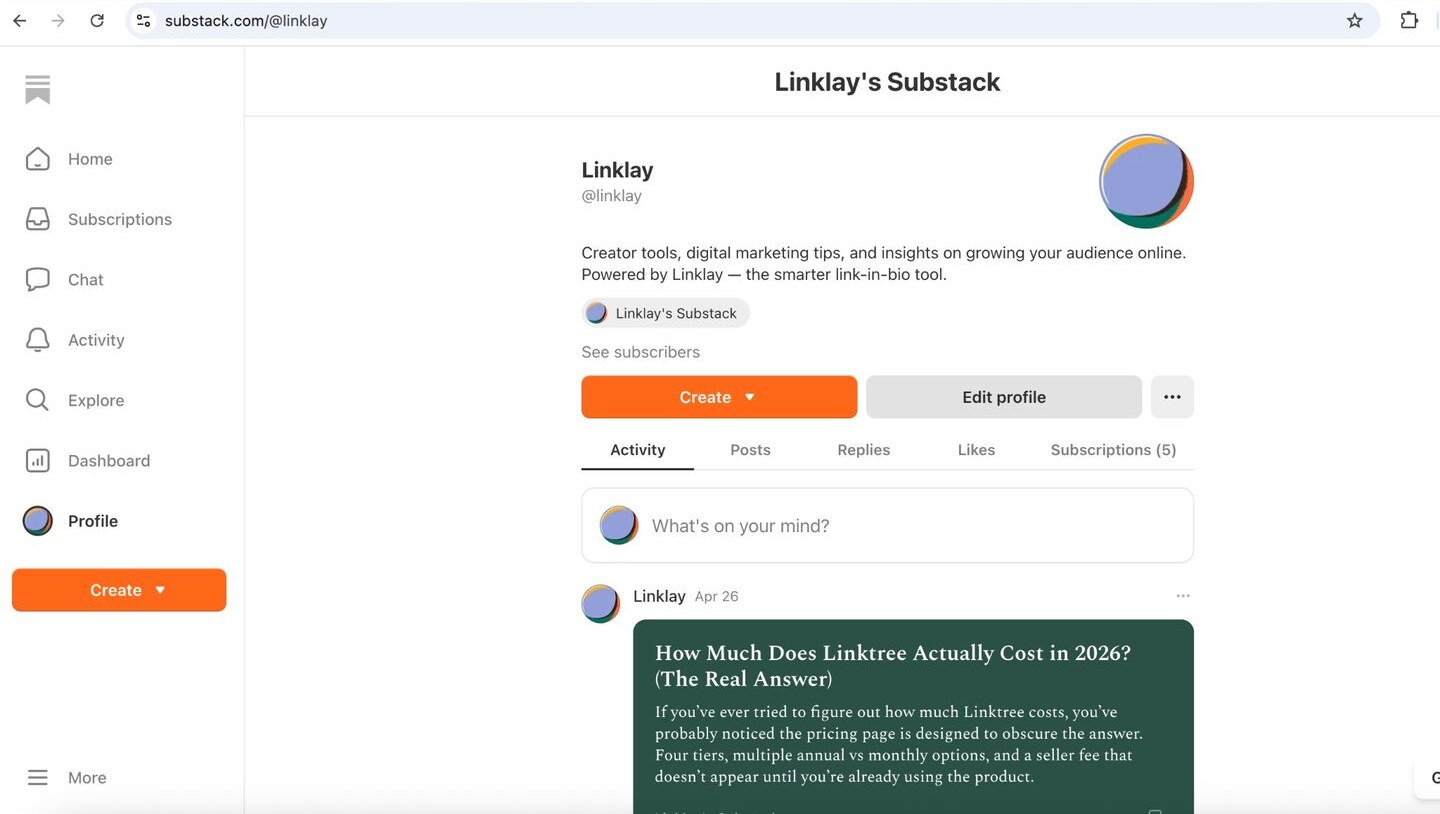The width and height of the screenshot is (1440, 814).
Task: Click the browser forward arrow
Action: pos(58,20)
